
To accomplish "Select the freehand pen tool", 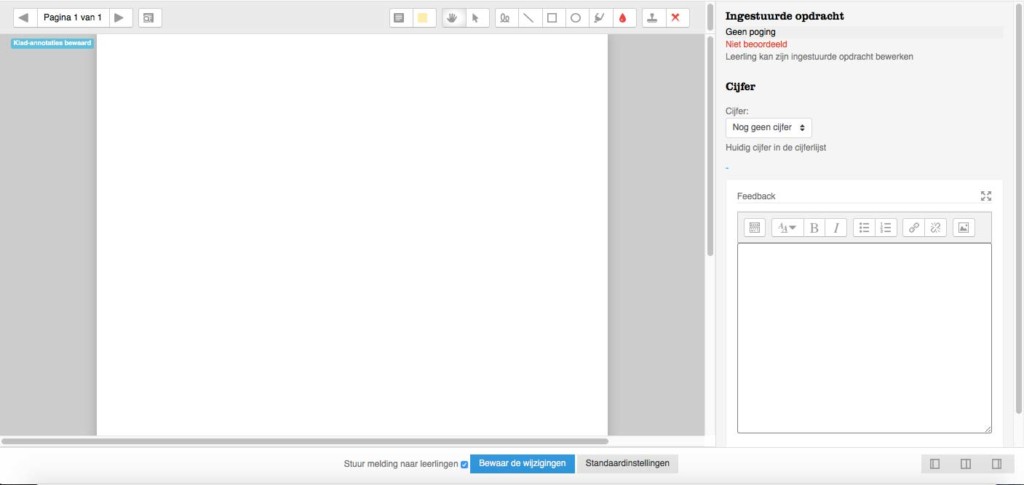I will [x=505, y=18].
